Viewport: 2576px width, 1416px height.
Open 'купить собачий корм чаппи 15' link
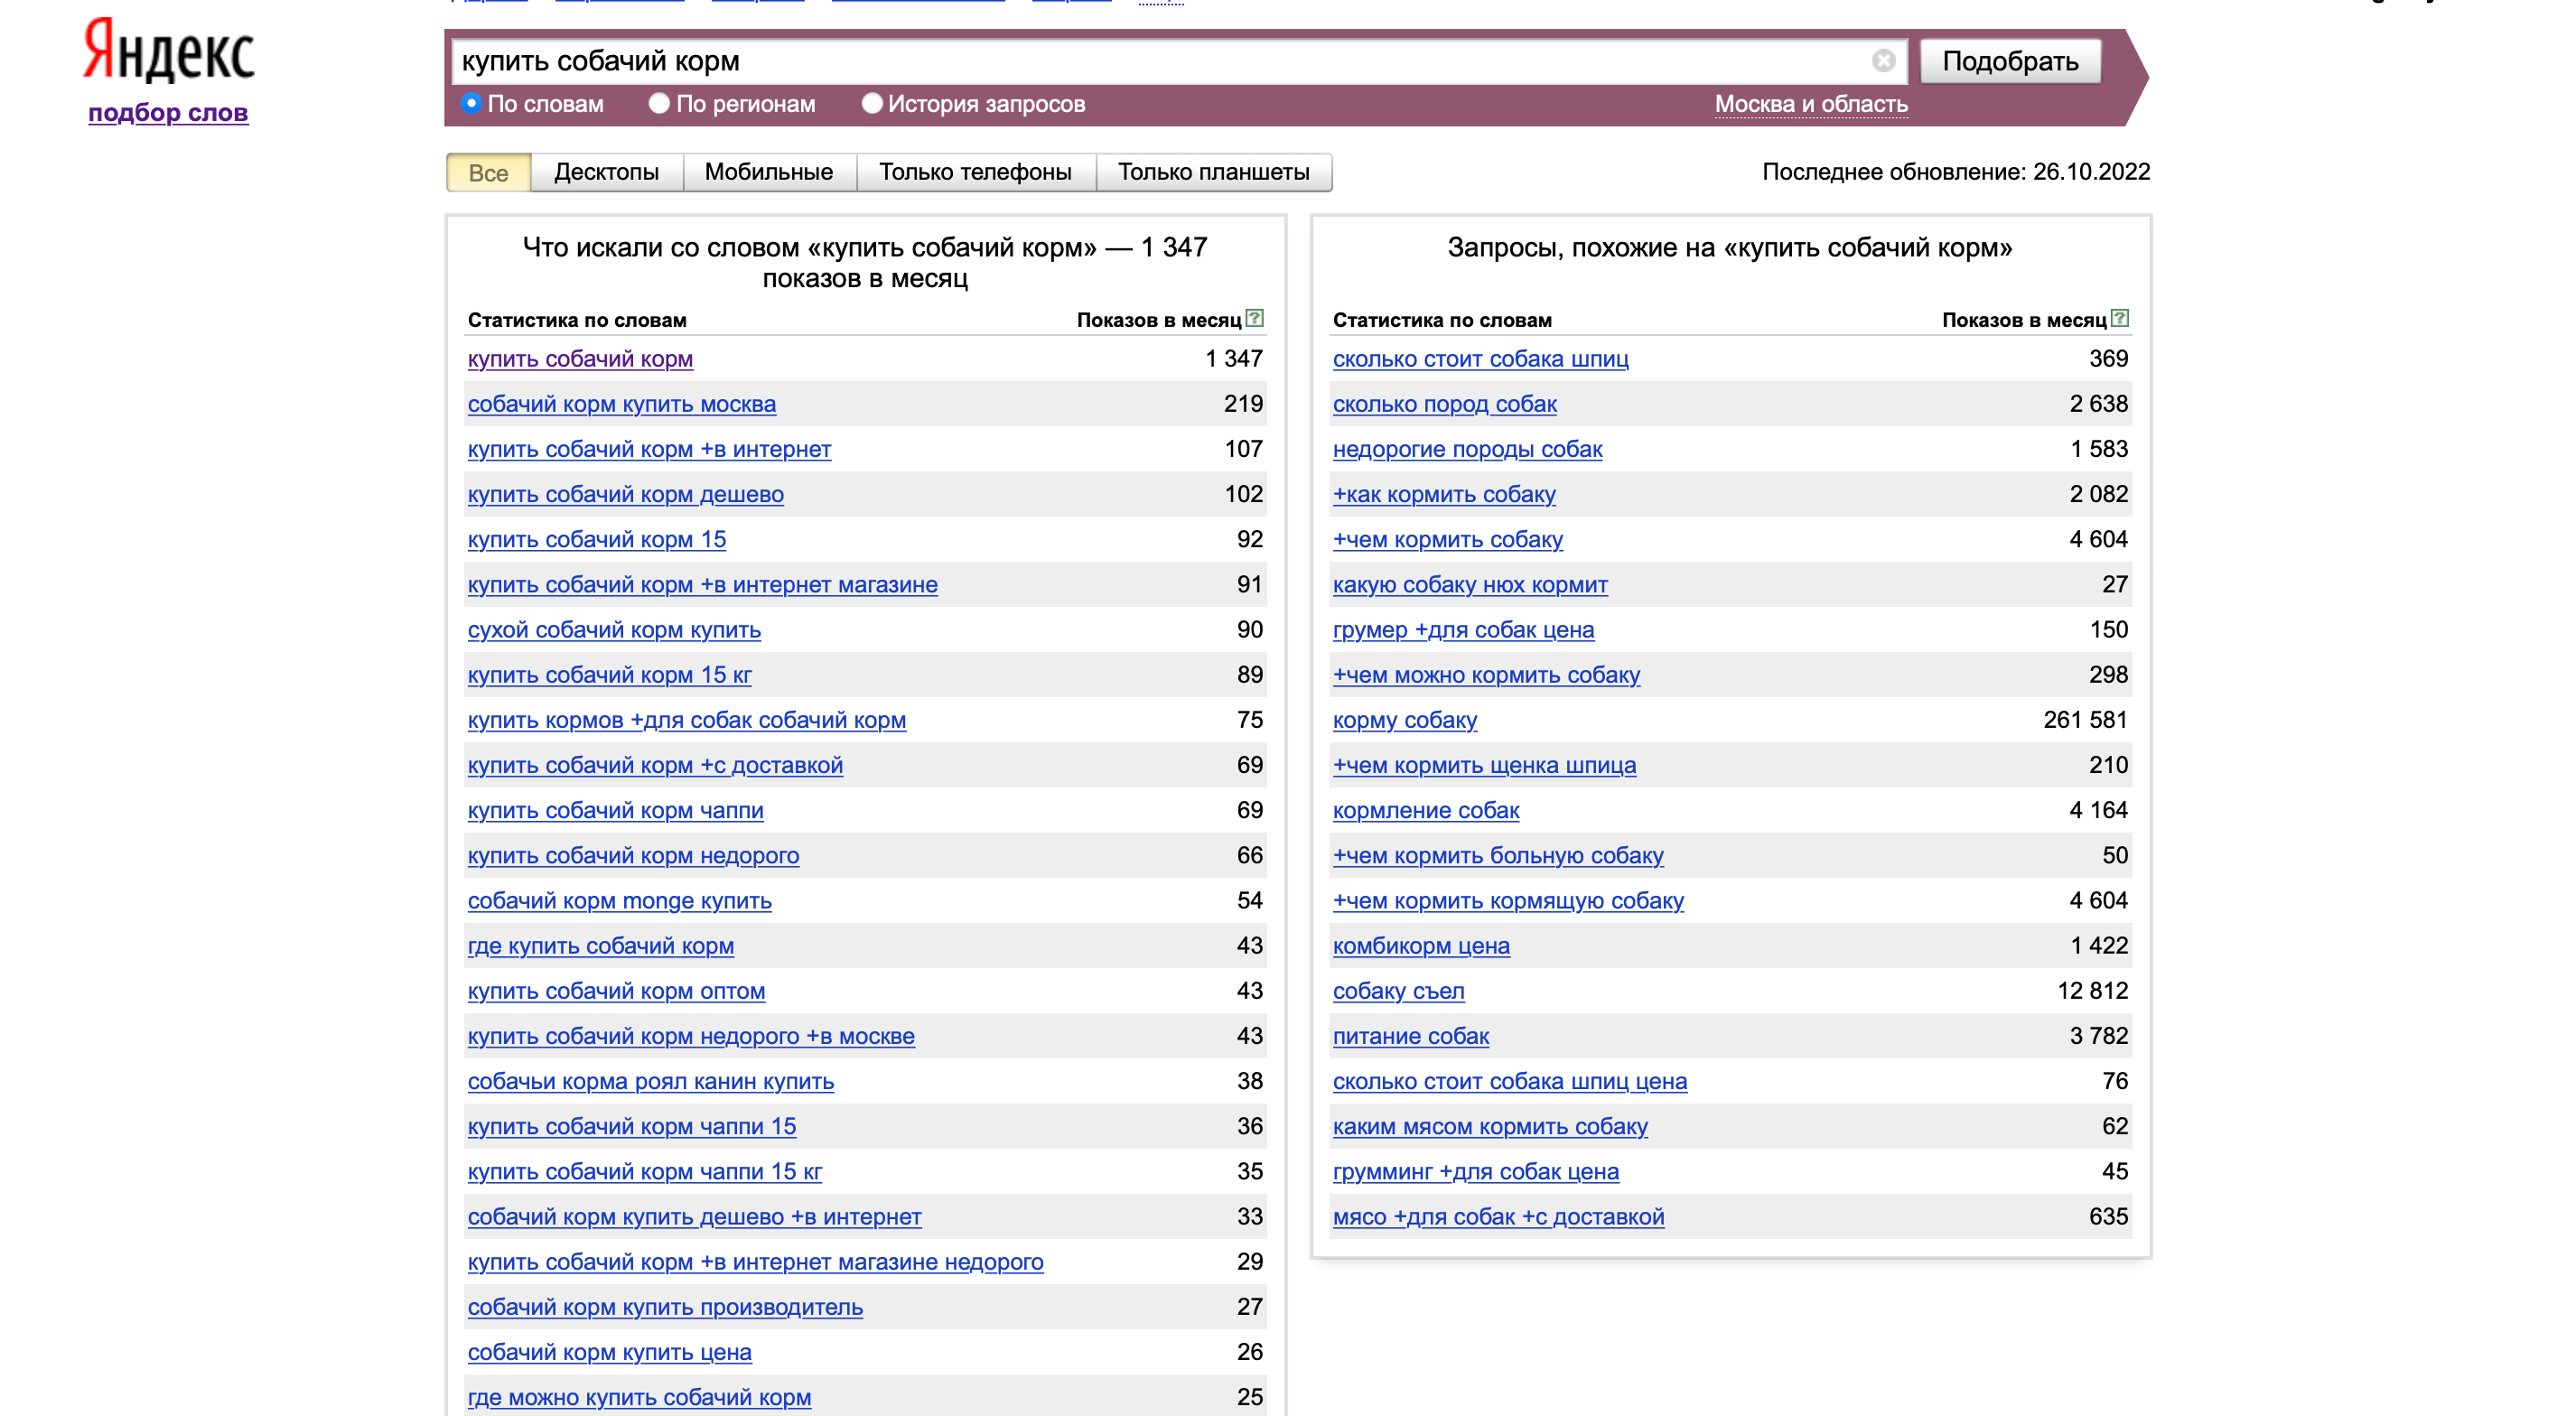tap(632, 1126)
